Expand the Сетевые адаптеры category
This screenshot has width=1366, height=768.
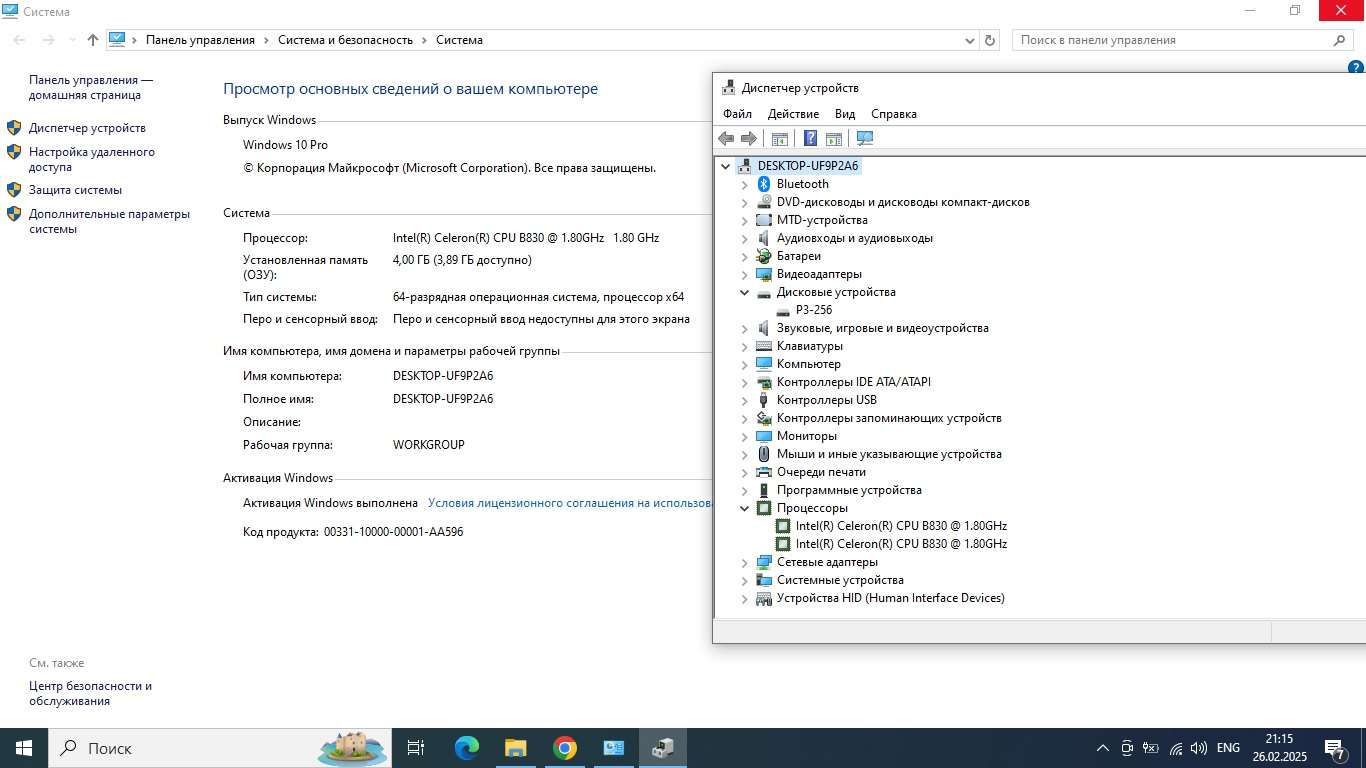(x=744, y=562)
